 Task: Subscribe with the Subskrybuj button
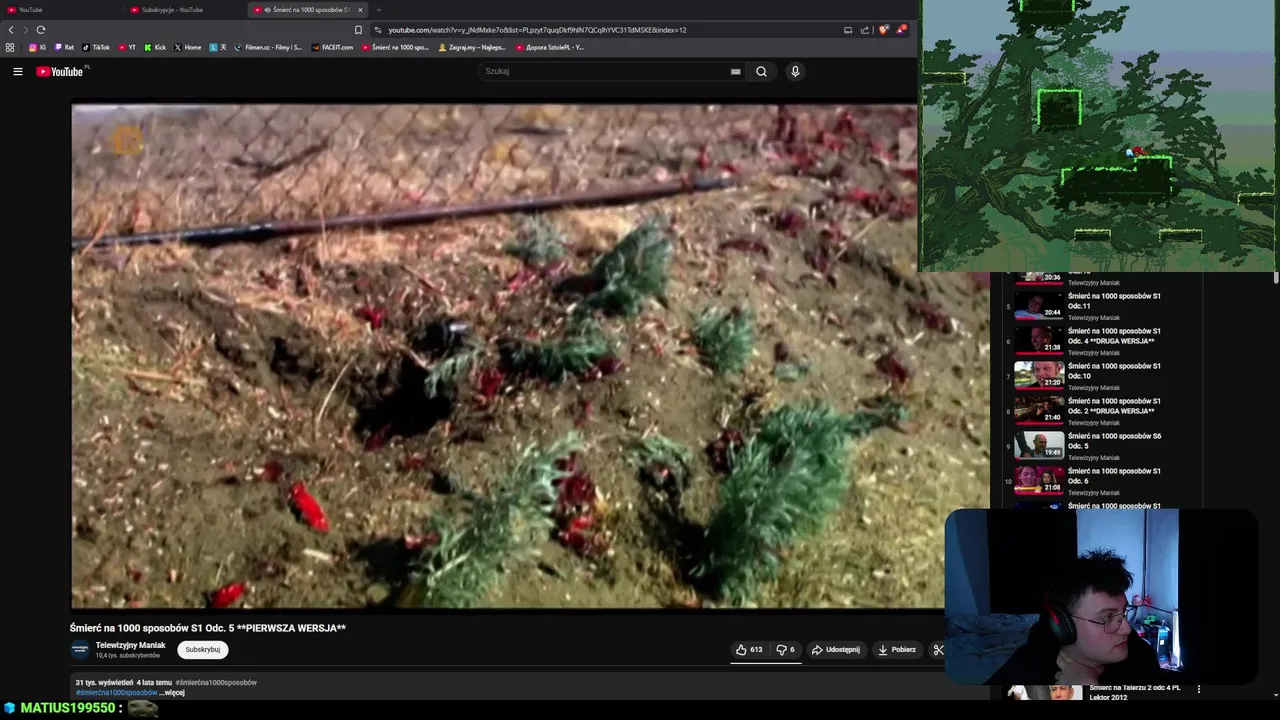click(x=202, y=650)
